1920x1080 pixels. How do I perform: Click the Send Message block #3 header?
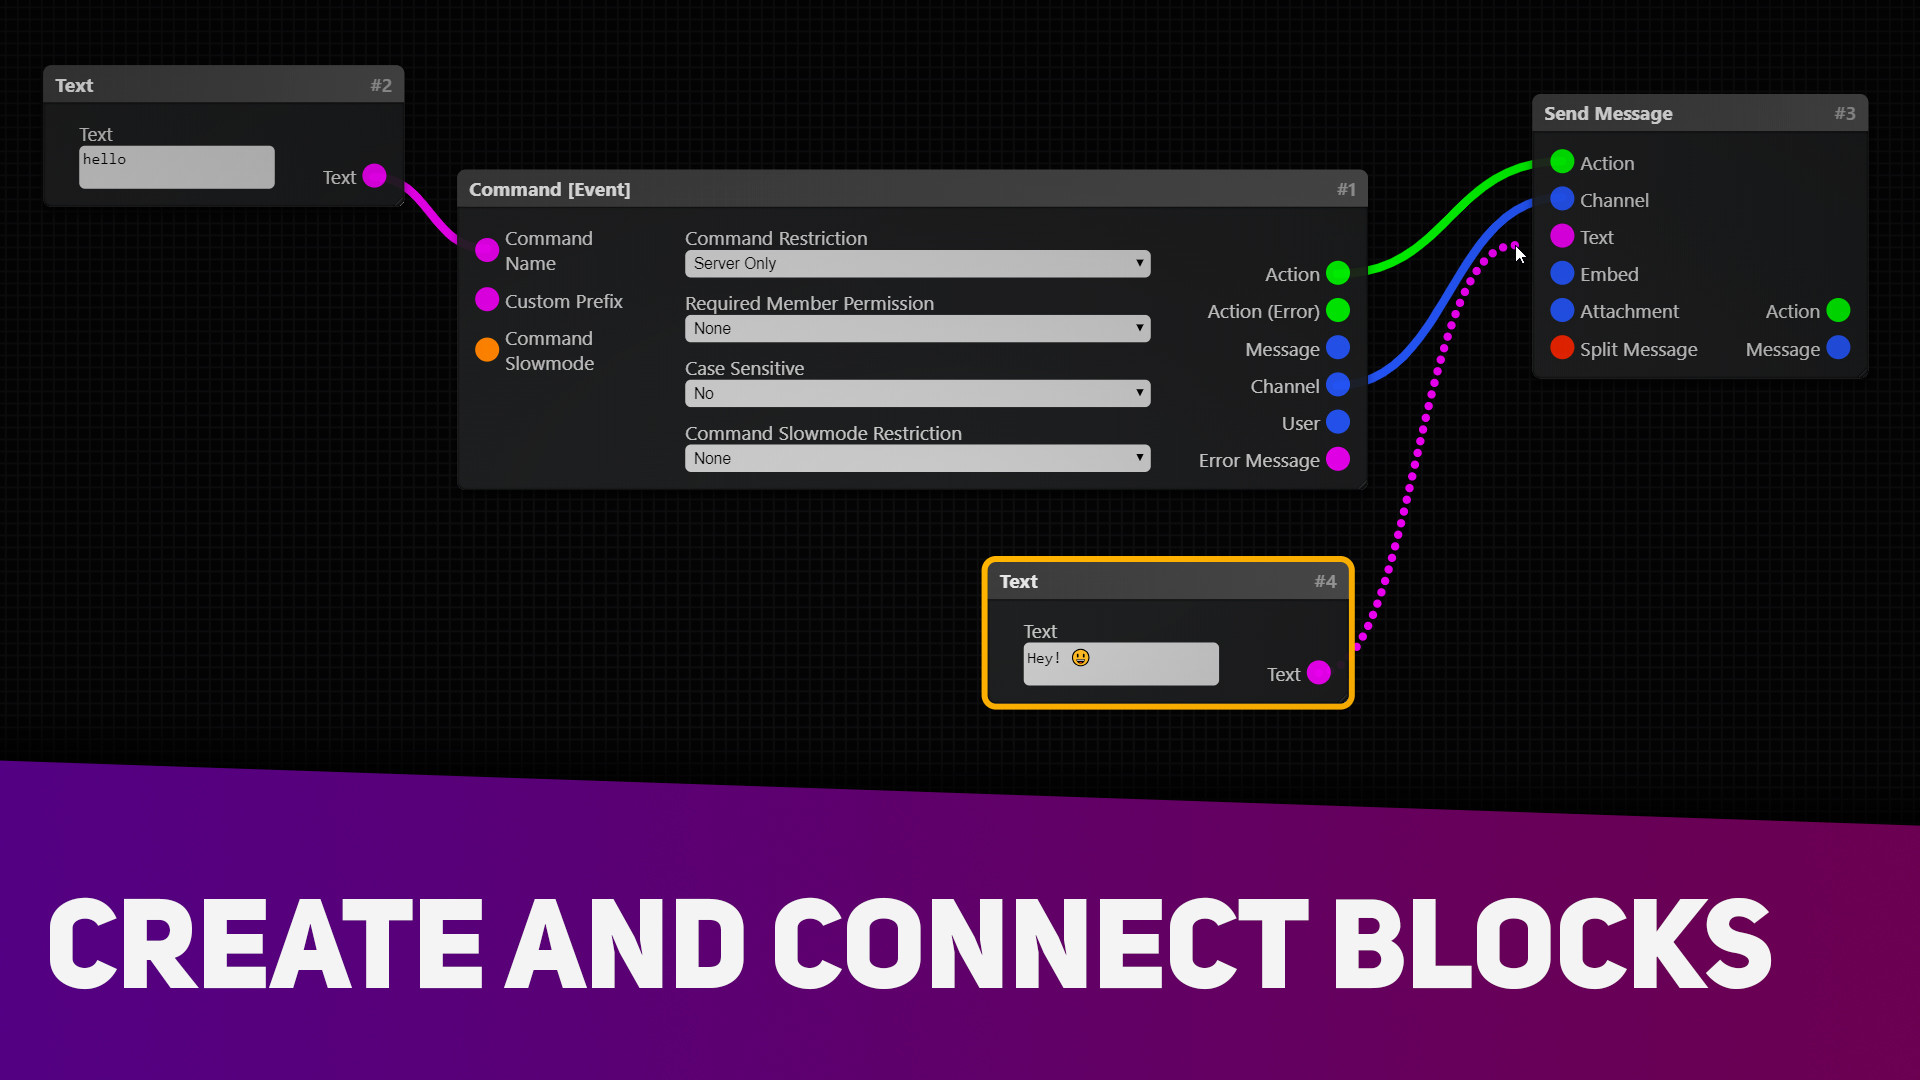pos(1700,113)
